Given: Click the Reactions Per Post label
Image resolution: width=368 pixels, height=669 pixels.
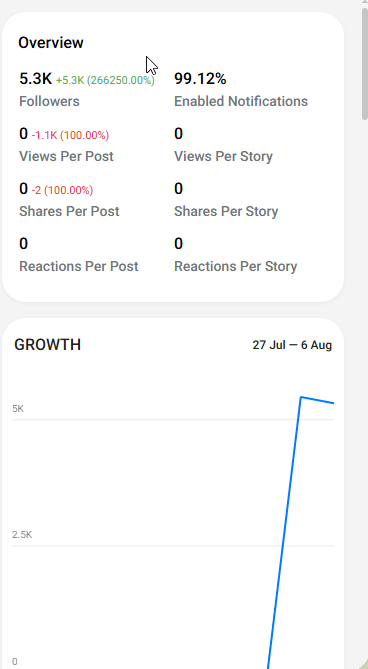Looking at the screenshot, I should pyautogui.click(x=79, y=267).
